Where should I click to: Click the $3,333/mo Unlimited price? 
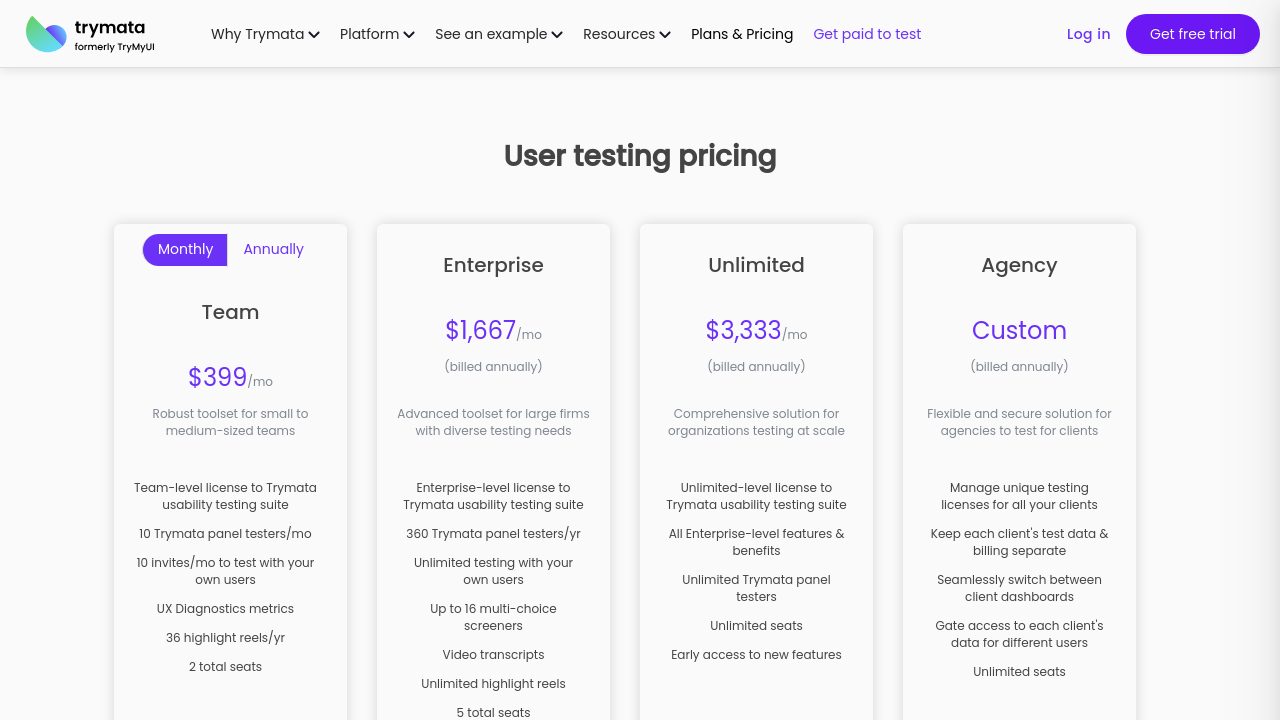click(x=755, y=330)
